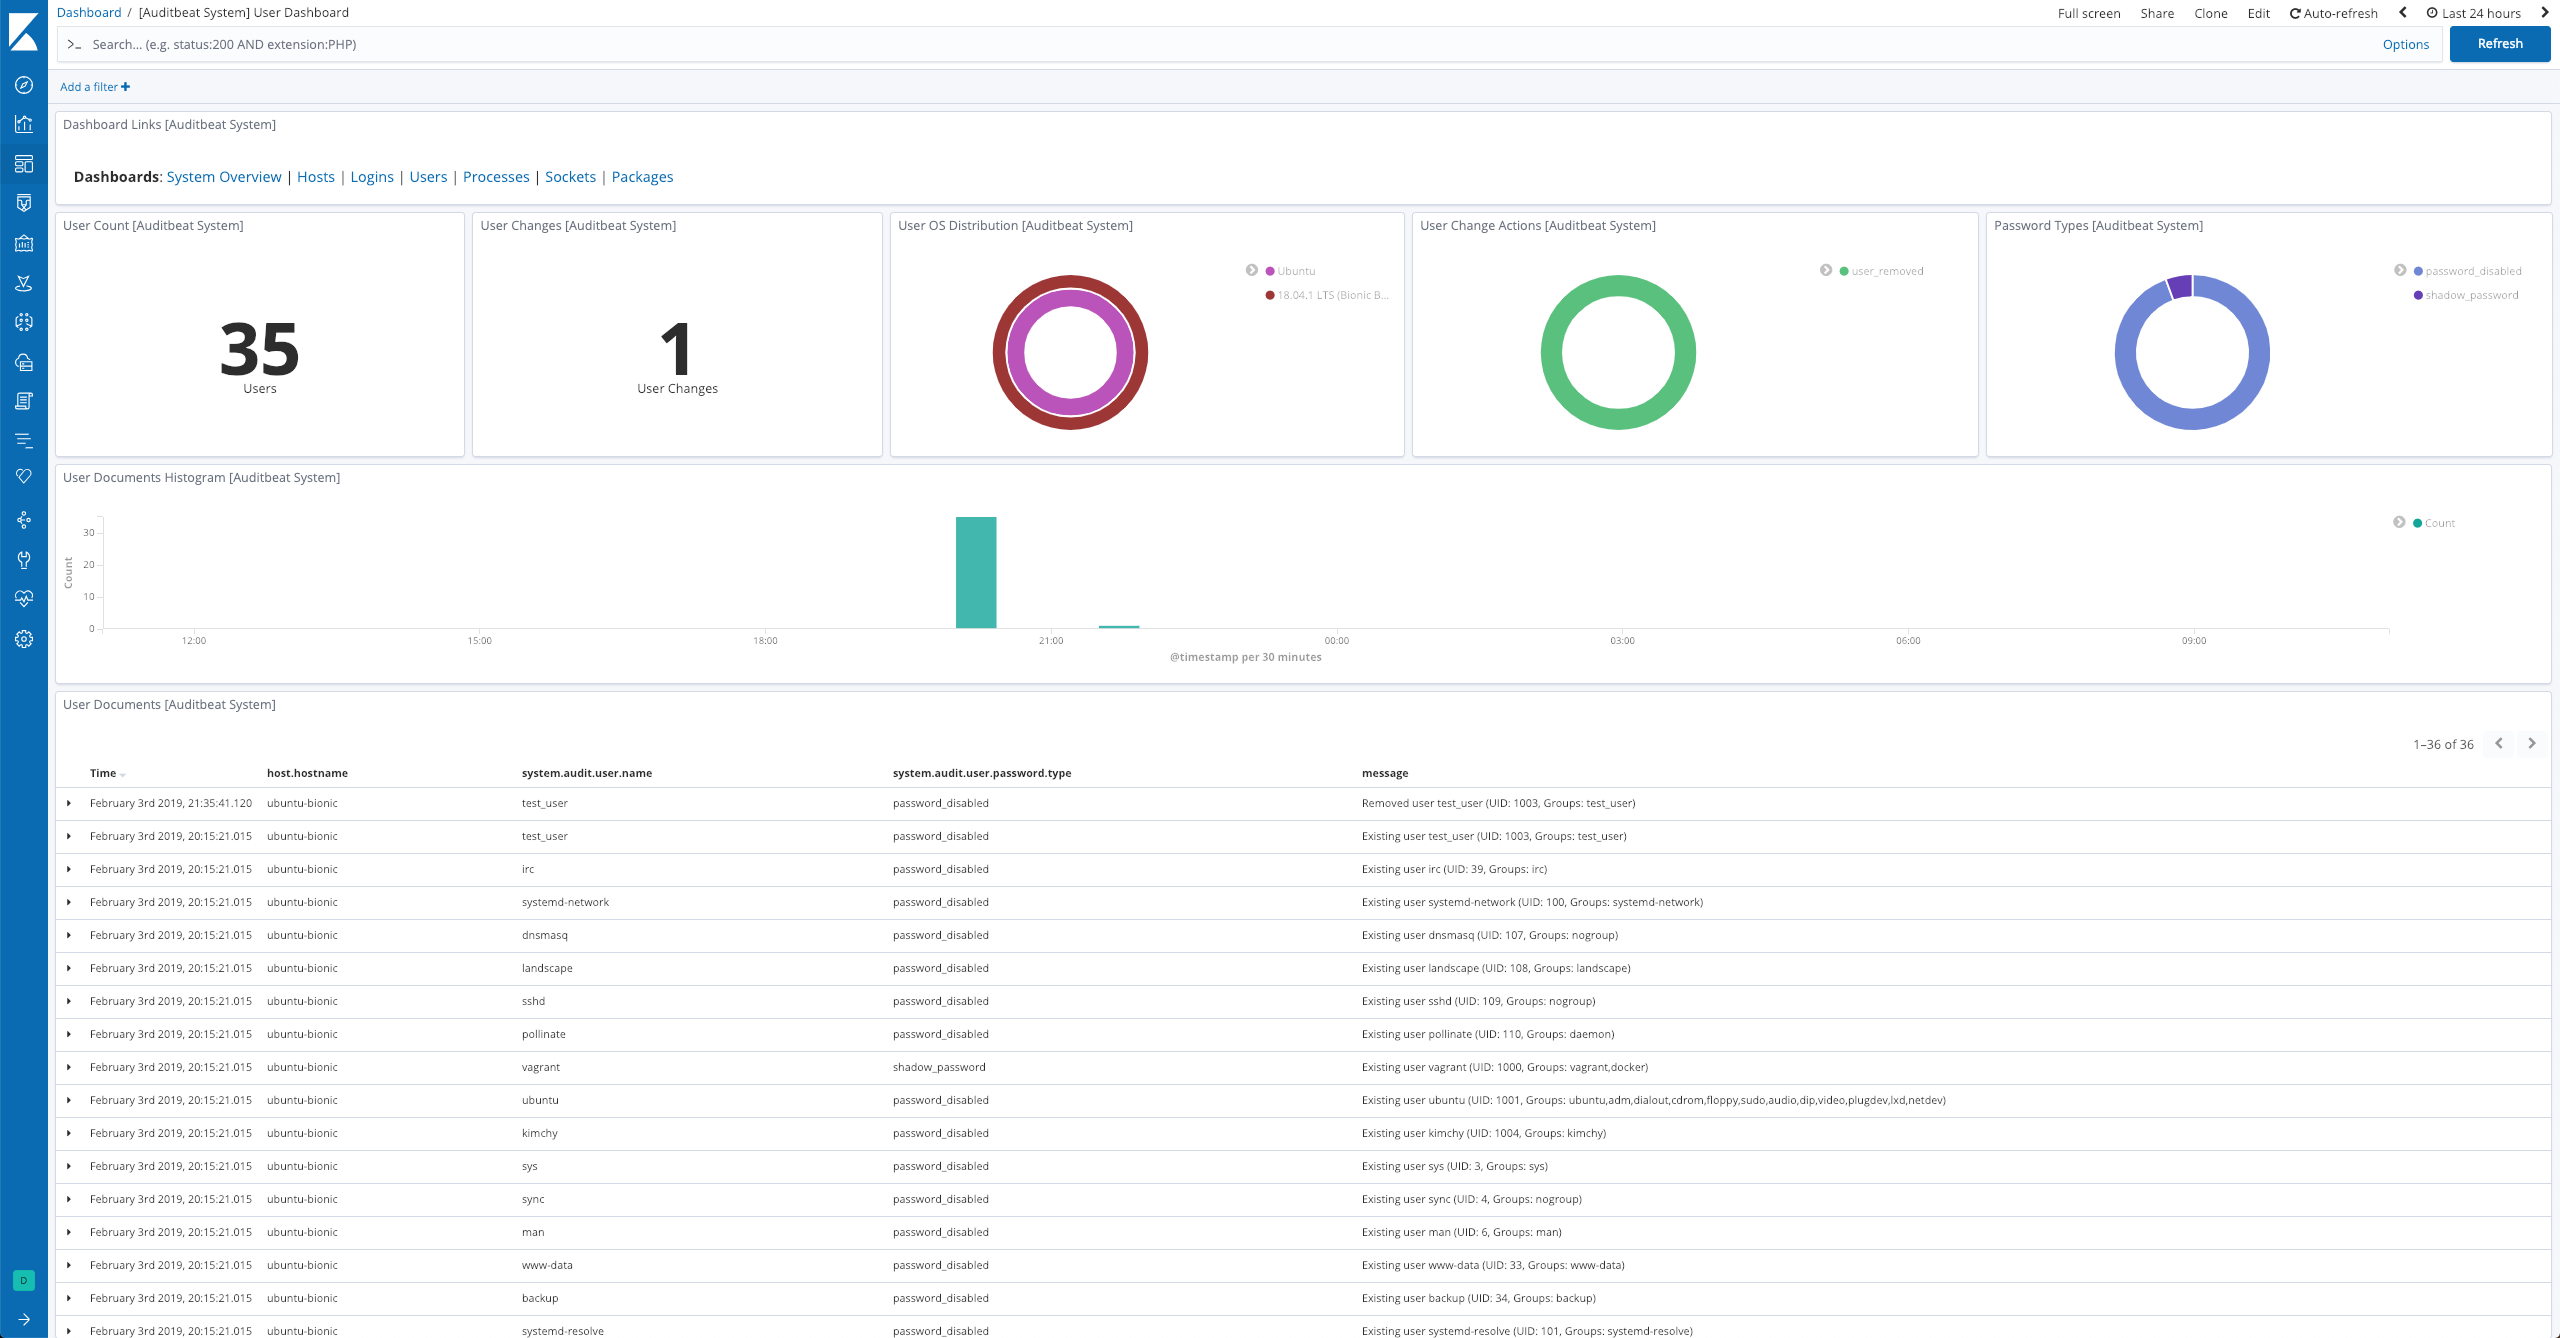This screenshot has height=1338, width=2560.
Task: Open the Discover app in the sidebar
Action: coord(24,86)
